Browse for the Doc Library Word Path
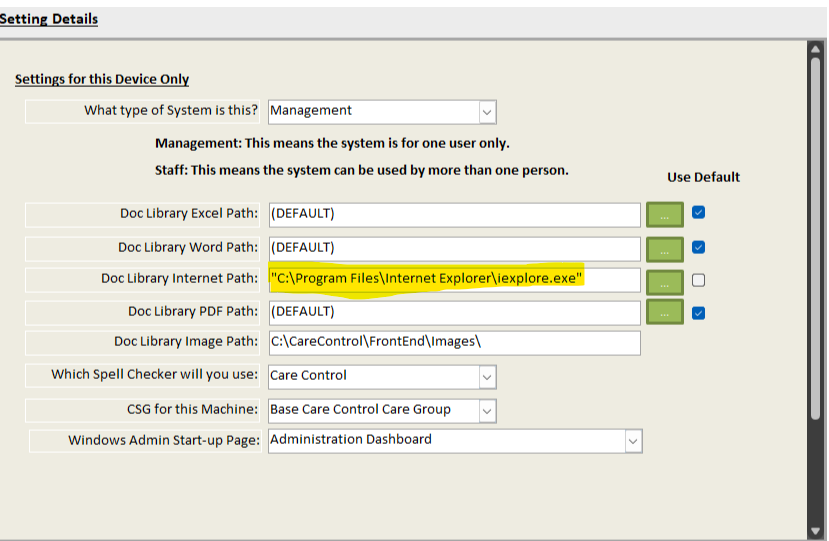 [x=665, y=249]
